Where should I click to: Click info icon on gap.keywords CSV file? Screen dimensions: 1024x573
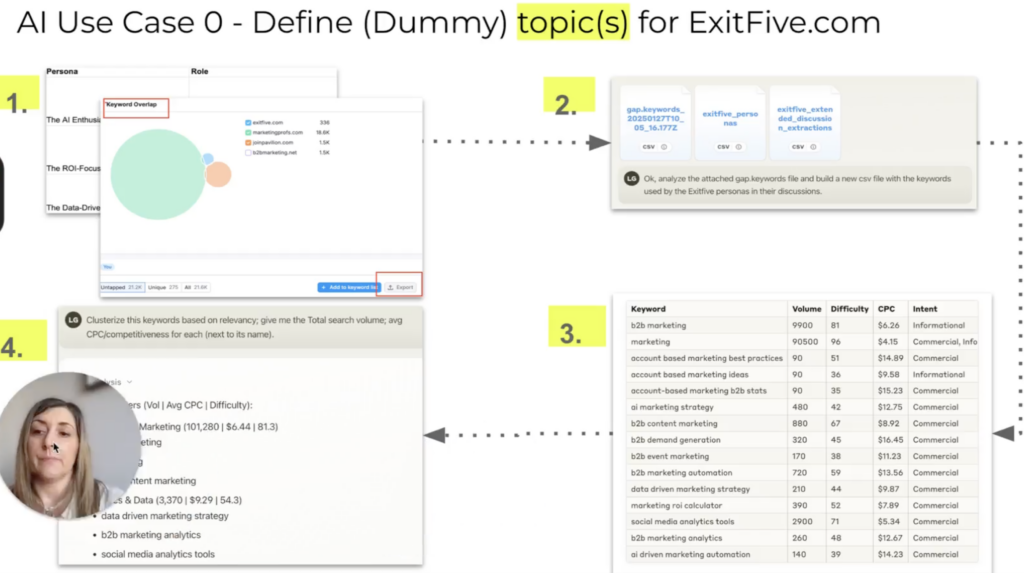pos(664,147)
